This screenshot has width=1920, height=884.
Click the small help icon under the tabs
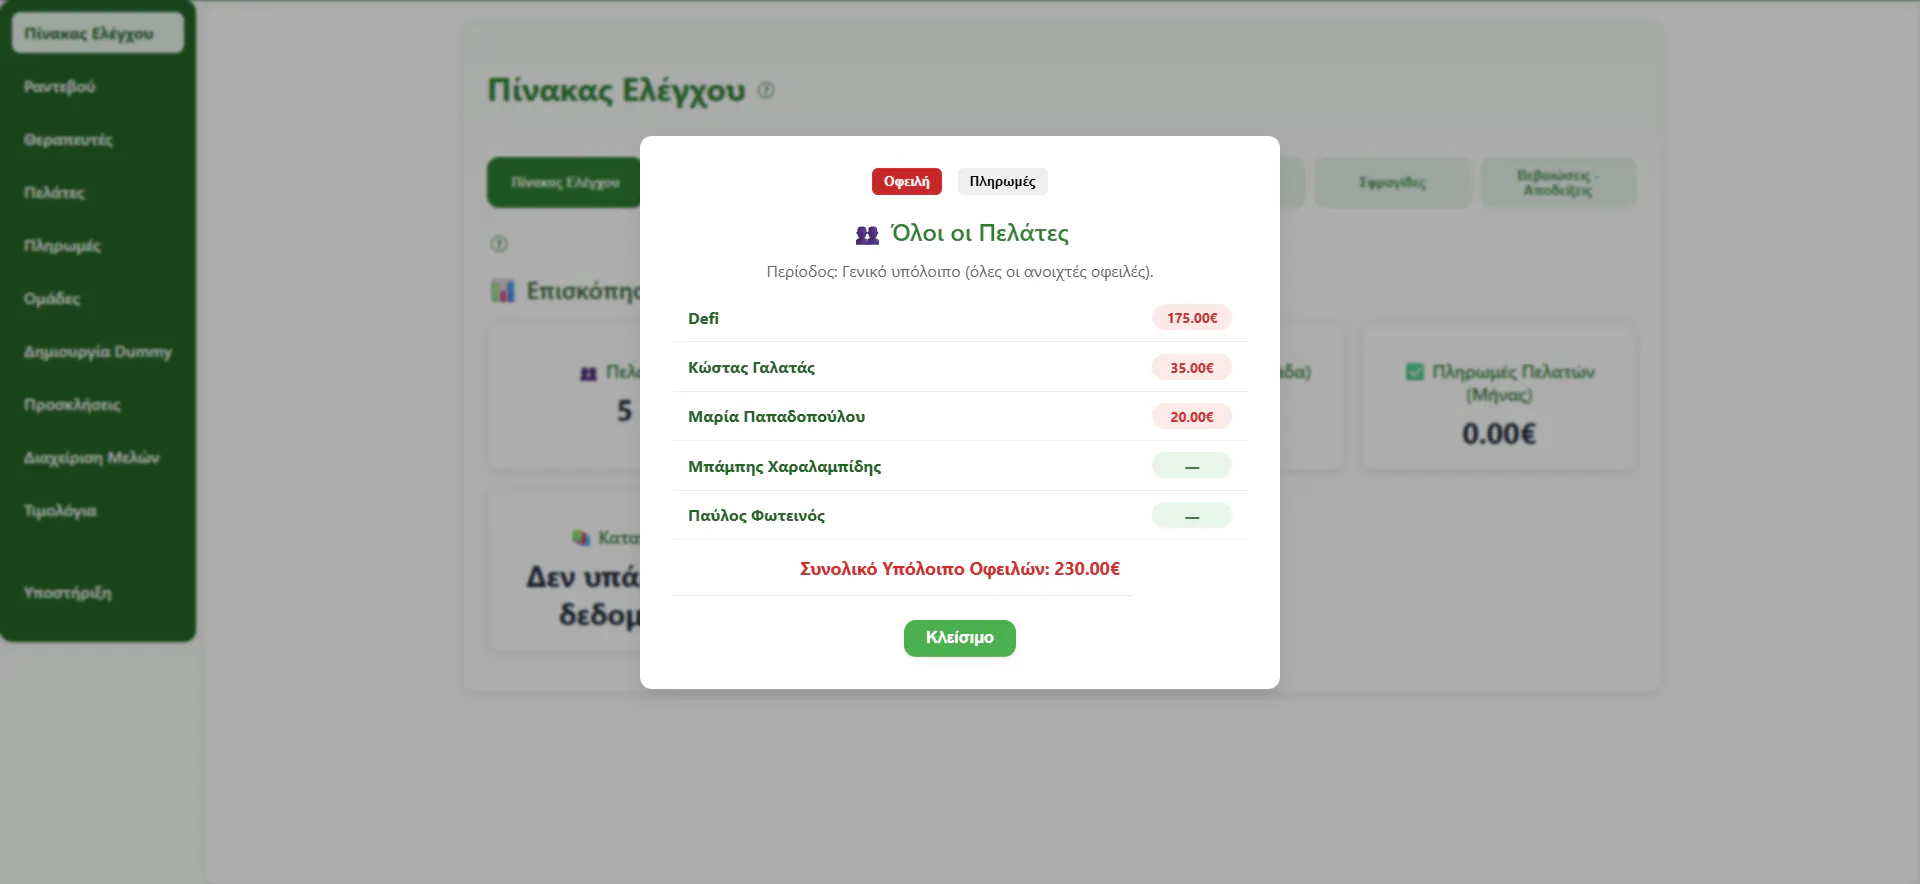tap(498, 244)
